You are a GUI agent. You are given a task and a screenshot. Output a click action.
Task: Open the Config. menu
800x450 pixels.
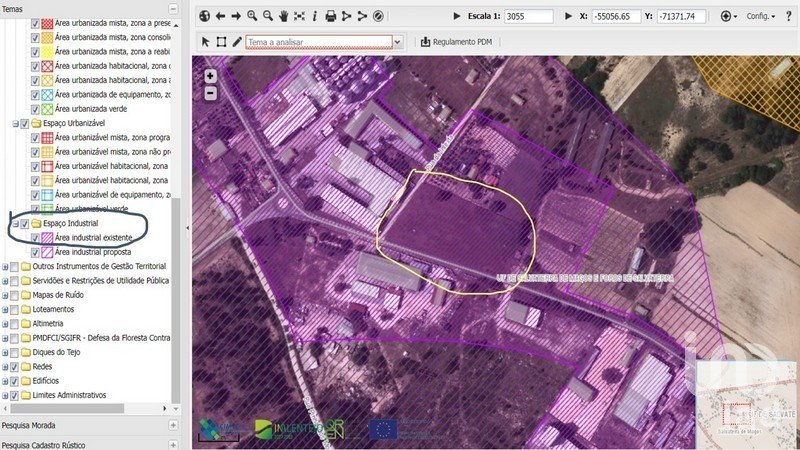pos(761,17)
